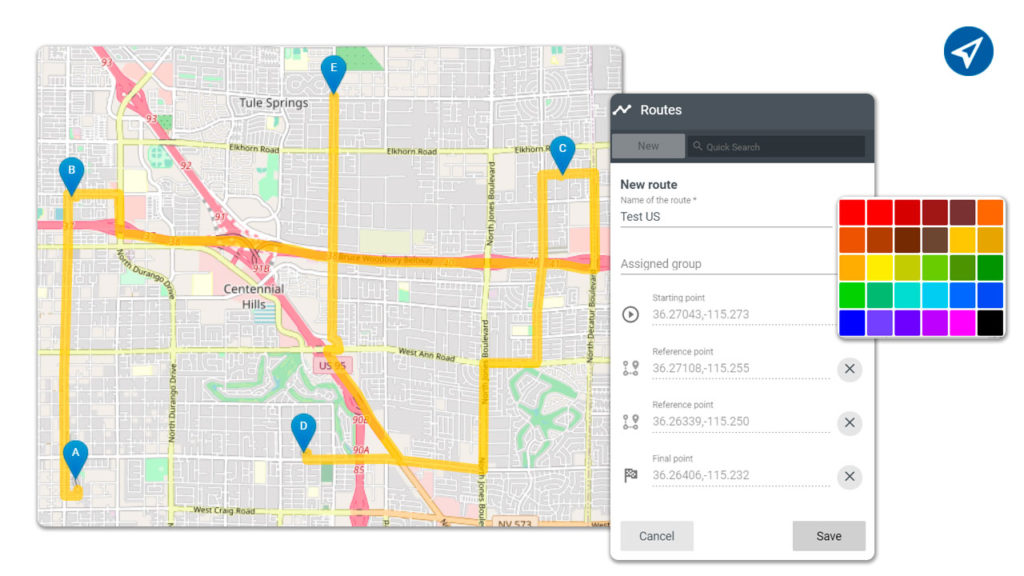1024x576 pixels.
Task: Pick the dark brown color swatch
Action: point(907,240)
